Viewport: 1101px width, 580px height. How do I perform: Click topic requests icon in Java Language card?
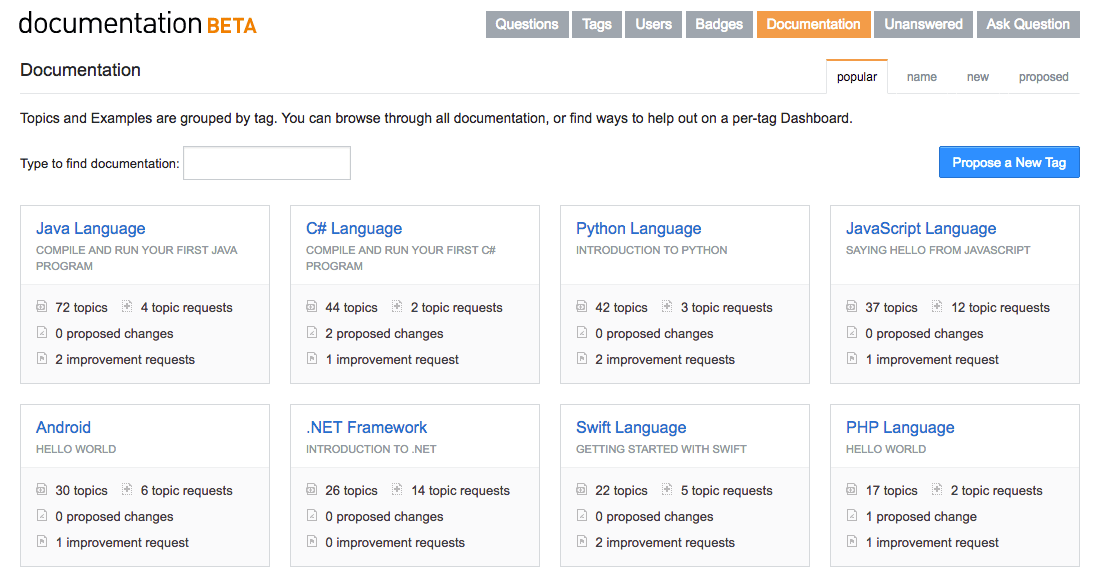127,306
